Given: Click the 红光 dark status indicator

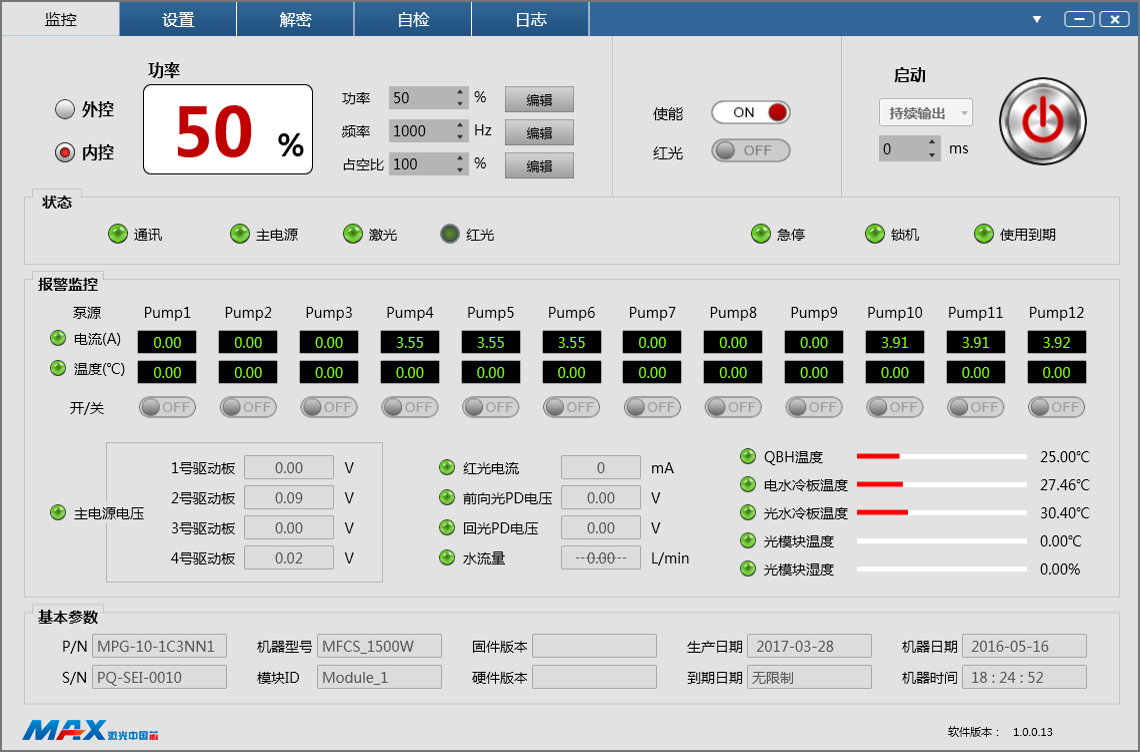Looking at the screenshot, I should pyautogui.click(x=450, y=234).
